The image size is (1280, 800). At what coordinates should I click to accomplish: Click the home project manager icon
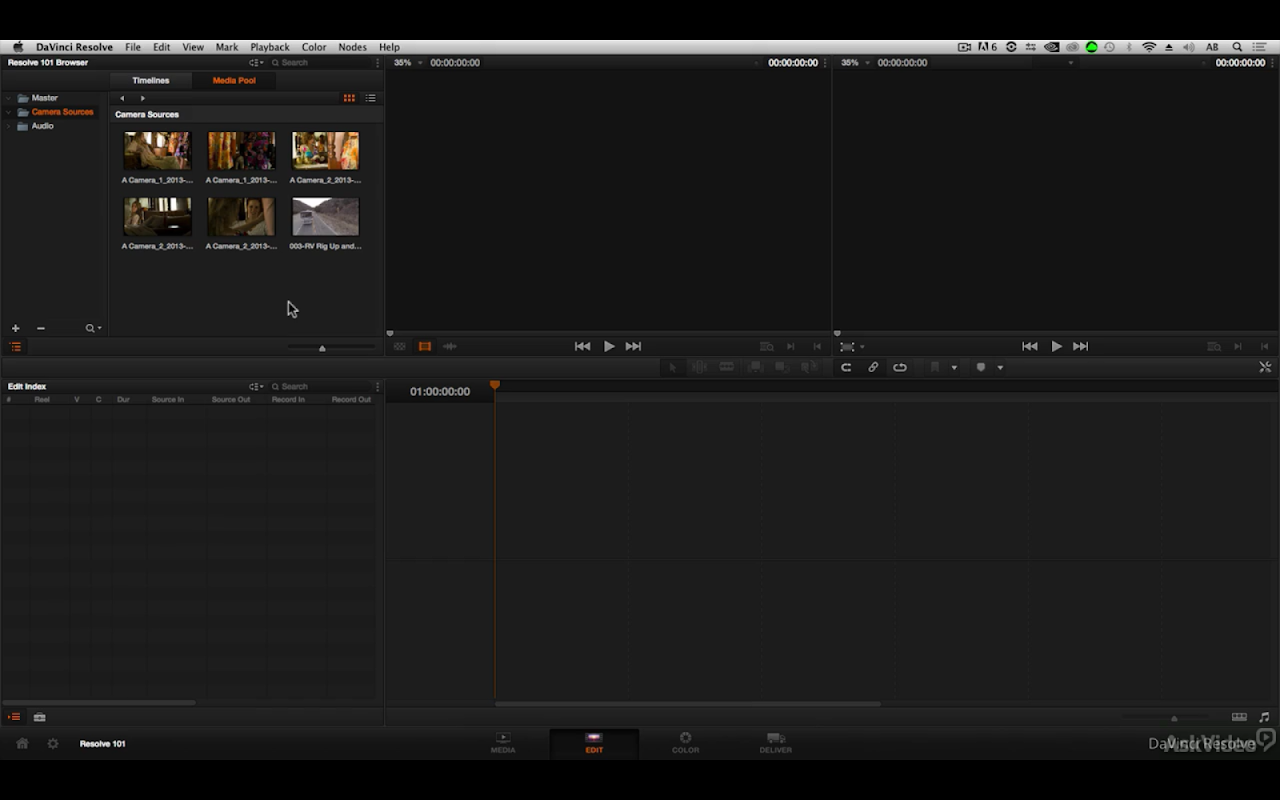(x=22, y=744)
